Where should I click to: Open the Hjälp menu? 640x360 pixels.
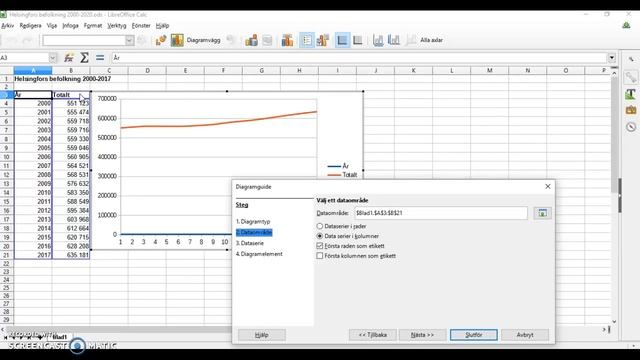[162, 25]
